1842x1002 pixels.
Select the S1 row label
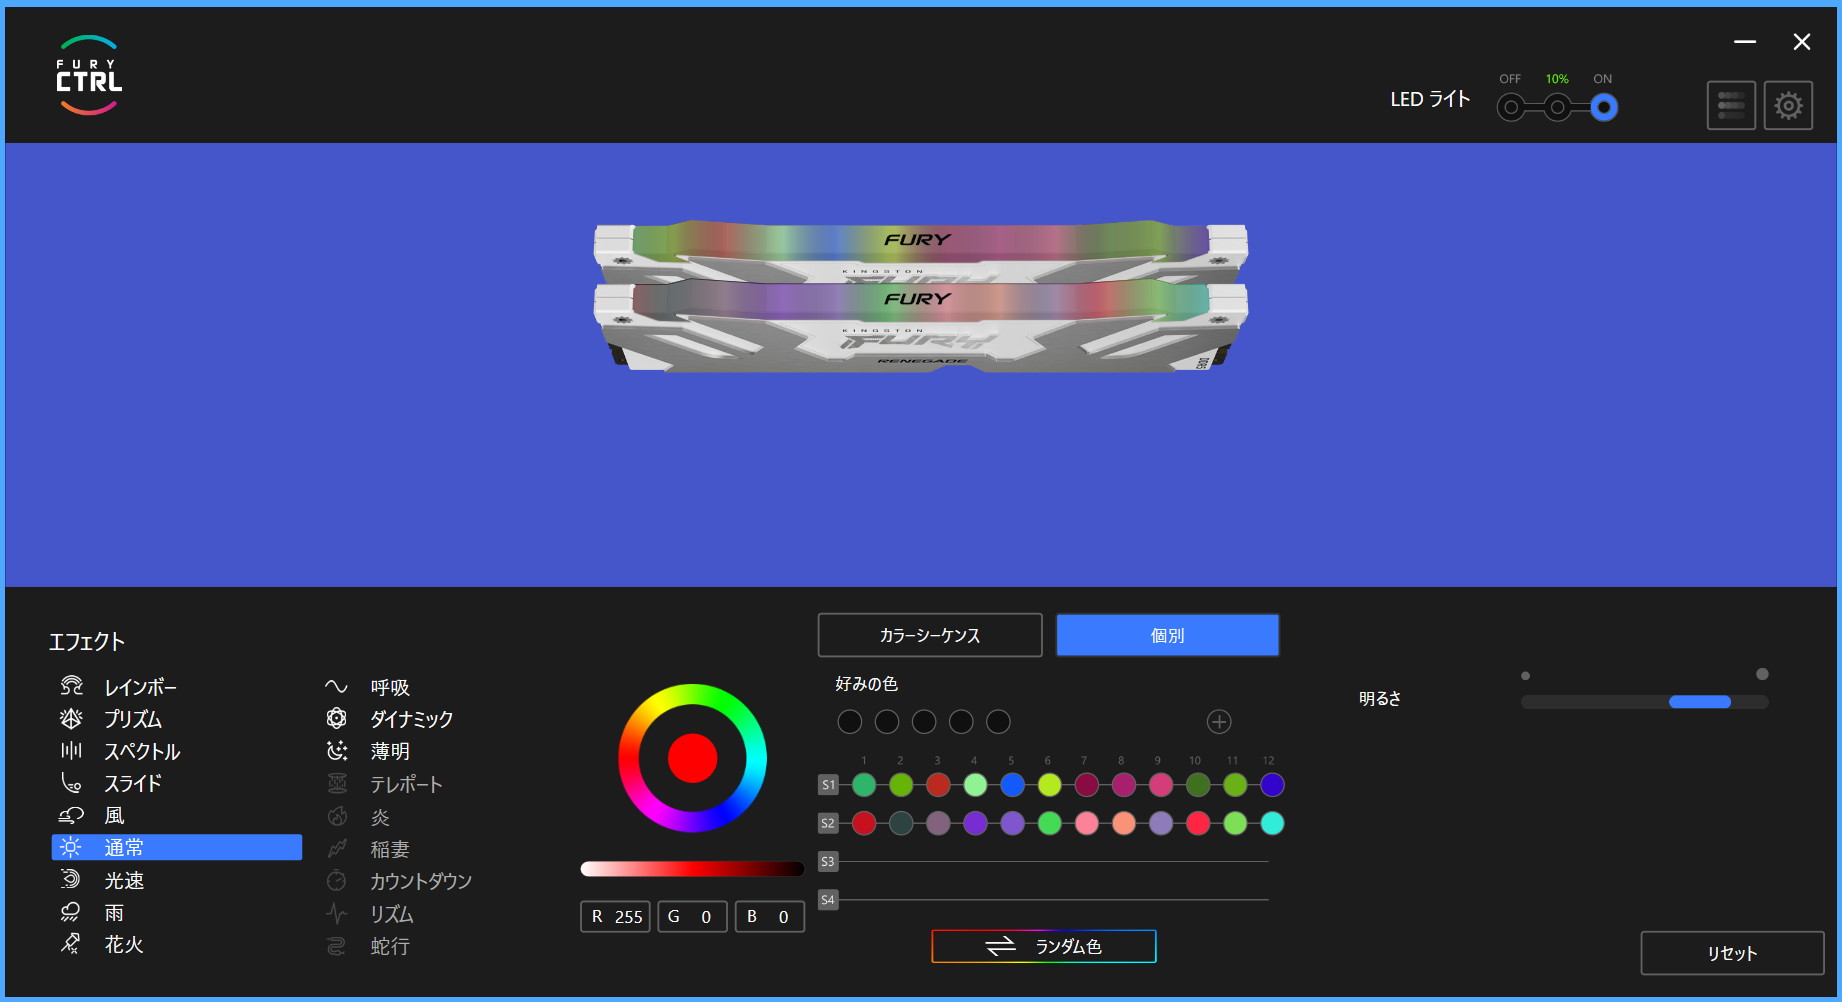click(x=828, y=785)
